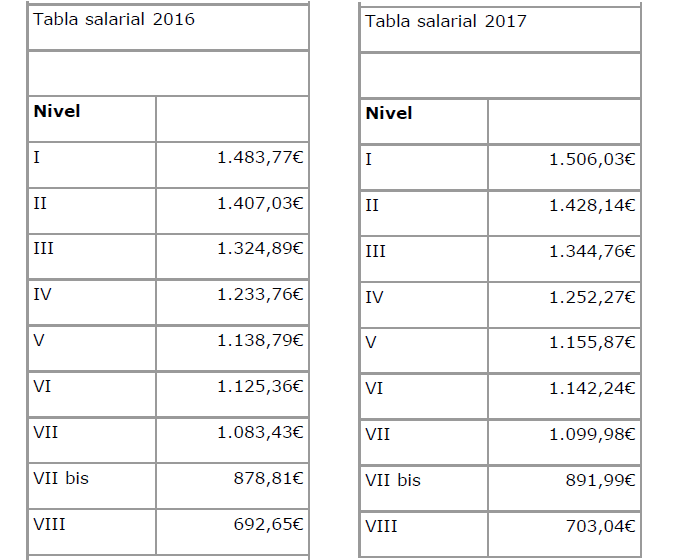Screen dimensions: 691x560
Task: Click the 1.155,87€ amount
Action: 592,342
